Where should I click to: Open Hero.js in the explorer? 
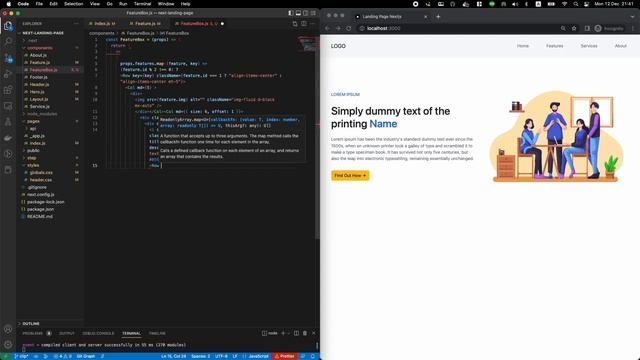coord(37,92)
